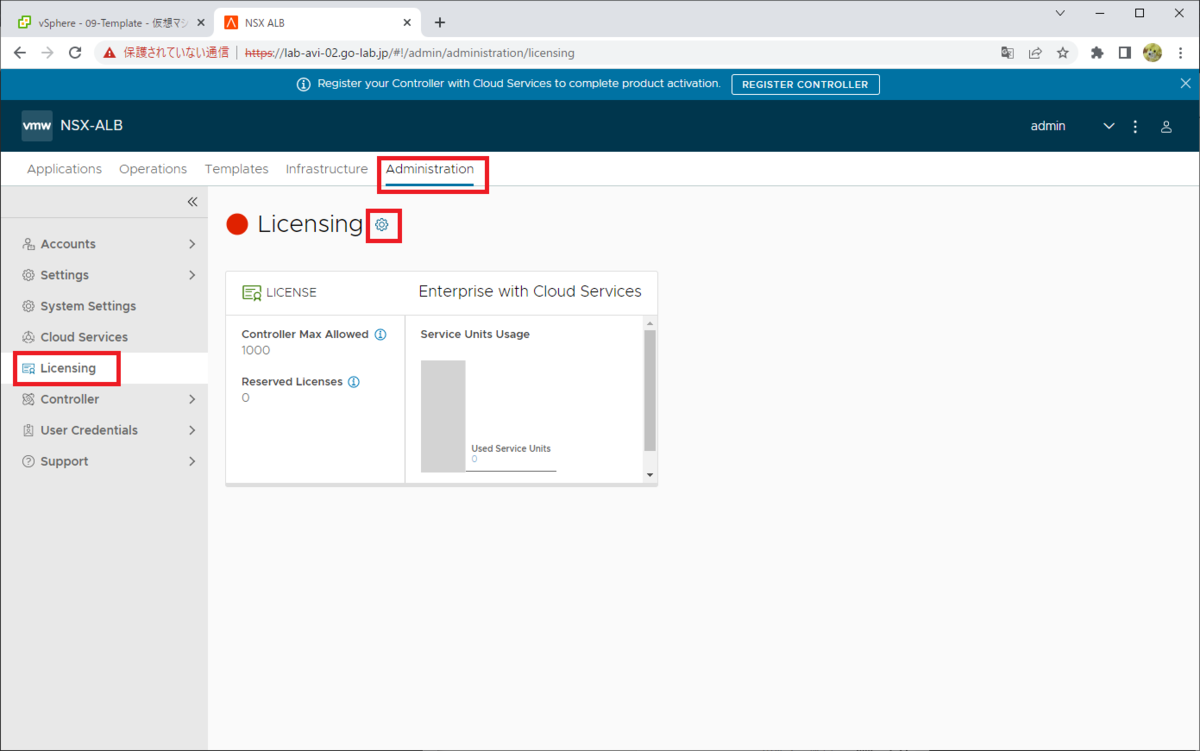
Task: Click the REGISTER CONTROLLER button
Action: coord(805,84)
